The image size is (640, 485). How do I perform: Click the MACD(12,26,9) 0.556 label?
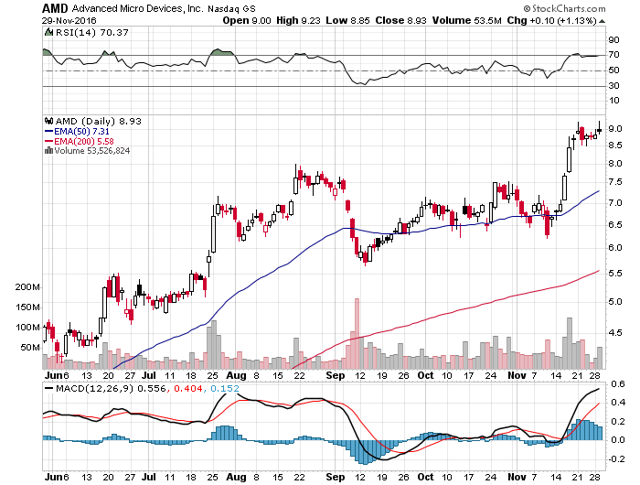pyautogui.click(x=111, y=388)
